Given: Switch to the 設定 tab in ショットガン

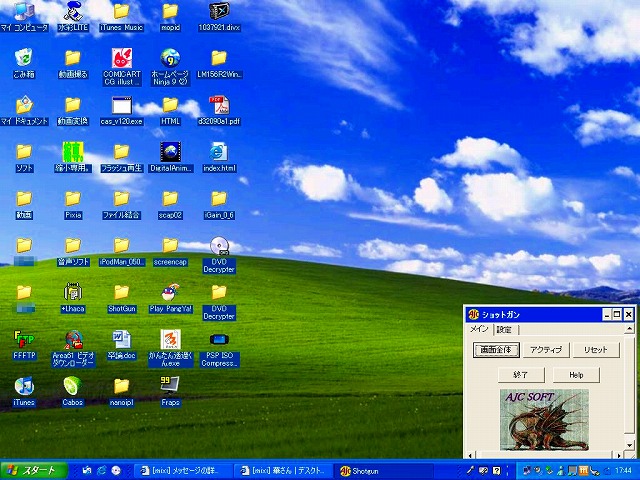Looking at the screenshot, I should pos(504,329).
